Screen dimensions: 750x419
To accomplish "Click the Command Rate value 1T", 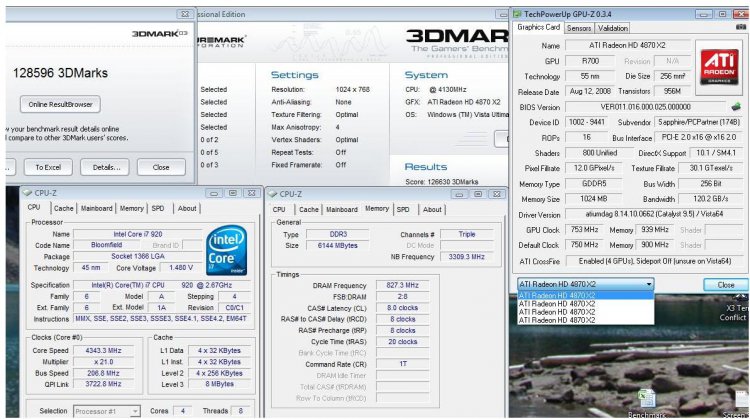I will tap(402, 364).
